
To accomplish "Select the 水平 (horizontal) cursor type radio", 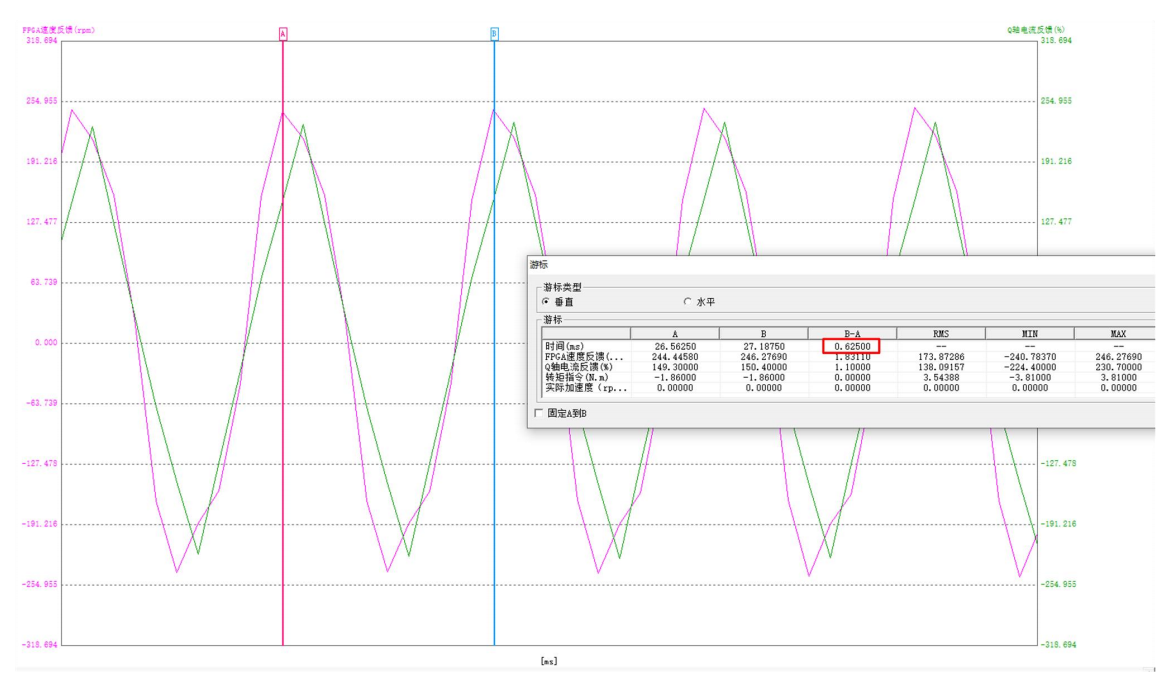I will tap(687, 301).
